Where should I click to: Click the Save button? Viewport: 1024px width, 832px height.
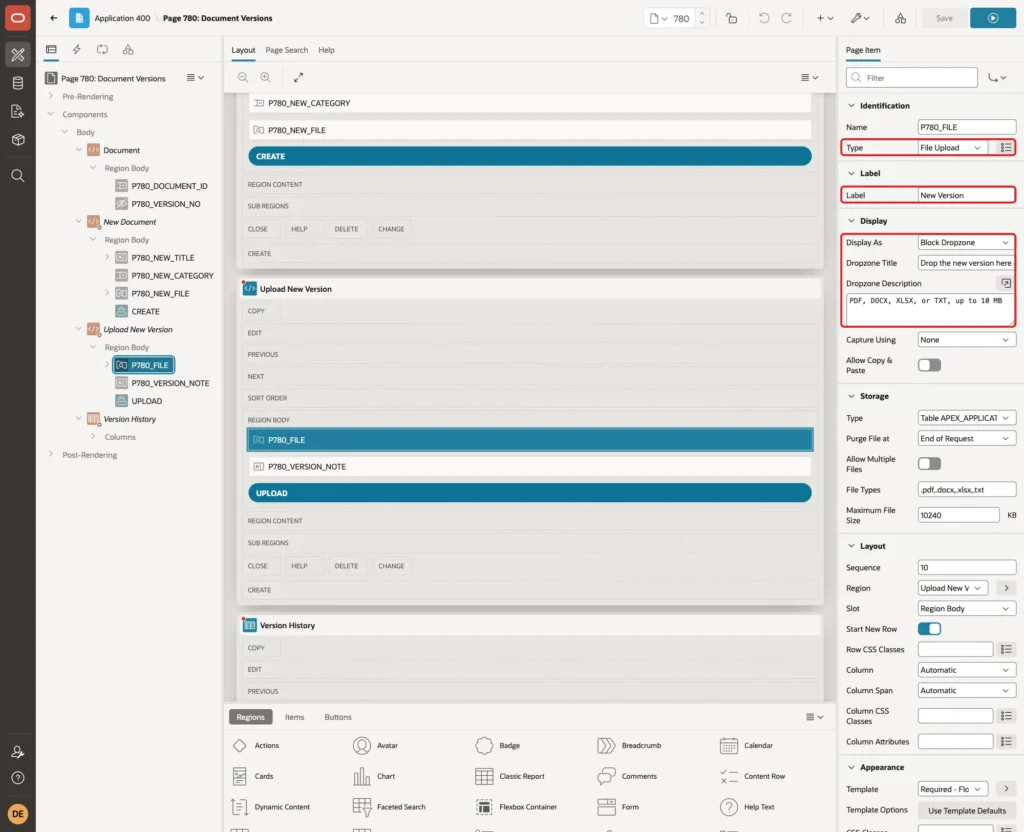click(944, 18)
